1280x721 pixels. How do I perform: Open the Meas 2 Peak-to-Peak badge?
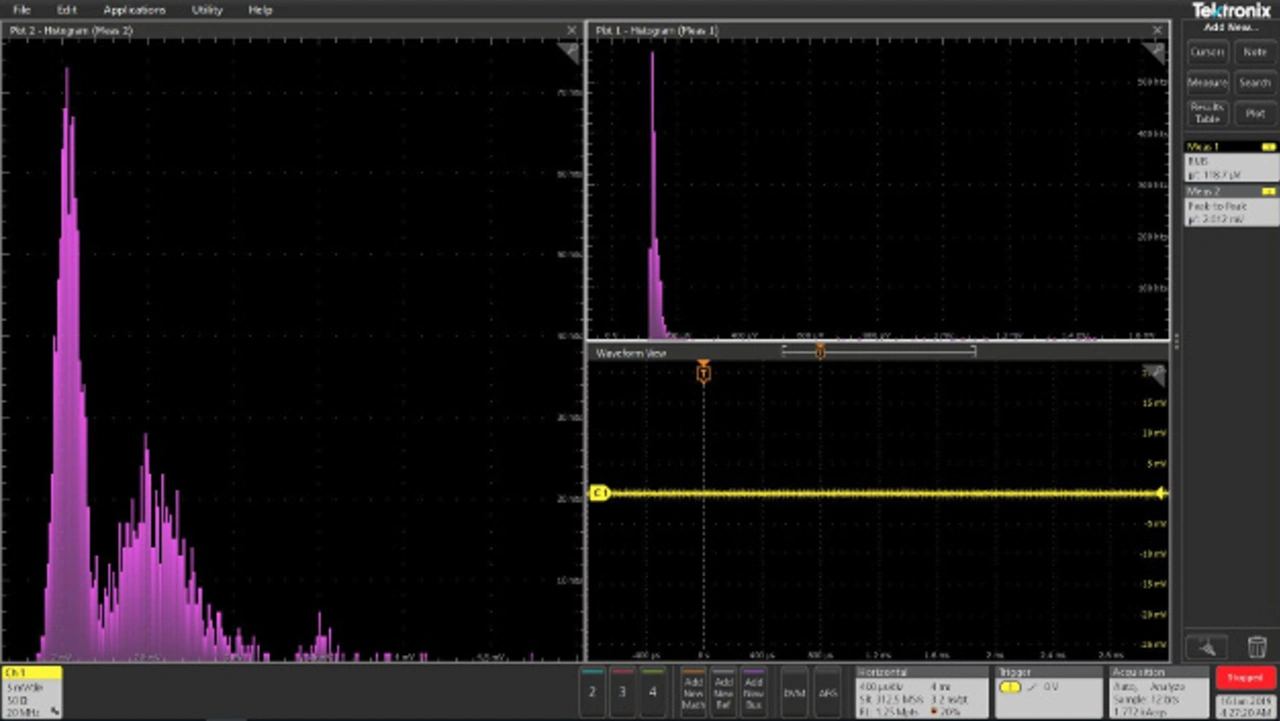[x=1231, y=206]
